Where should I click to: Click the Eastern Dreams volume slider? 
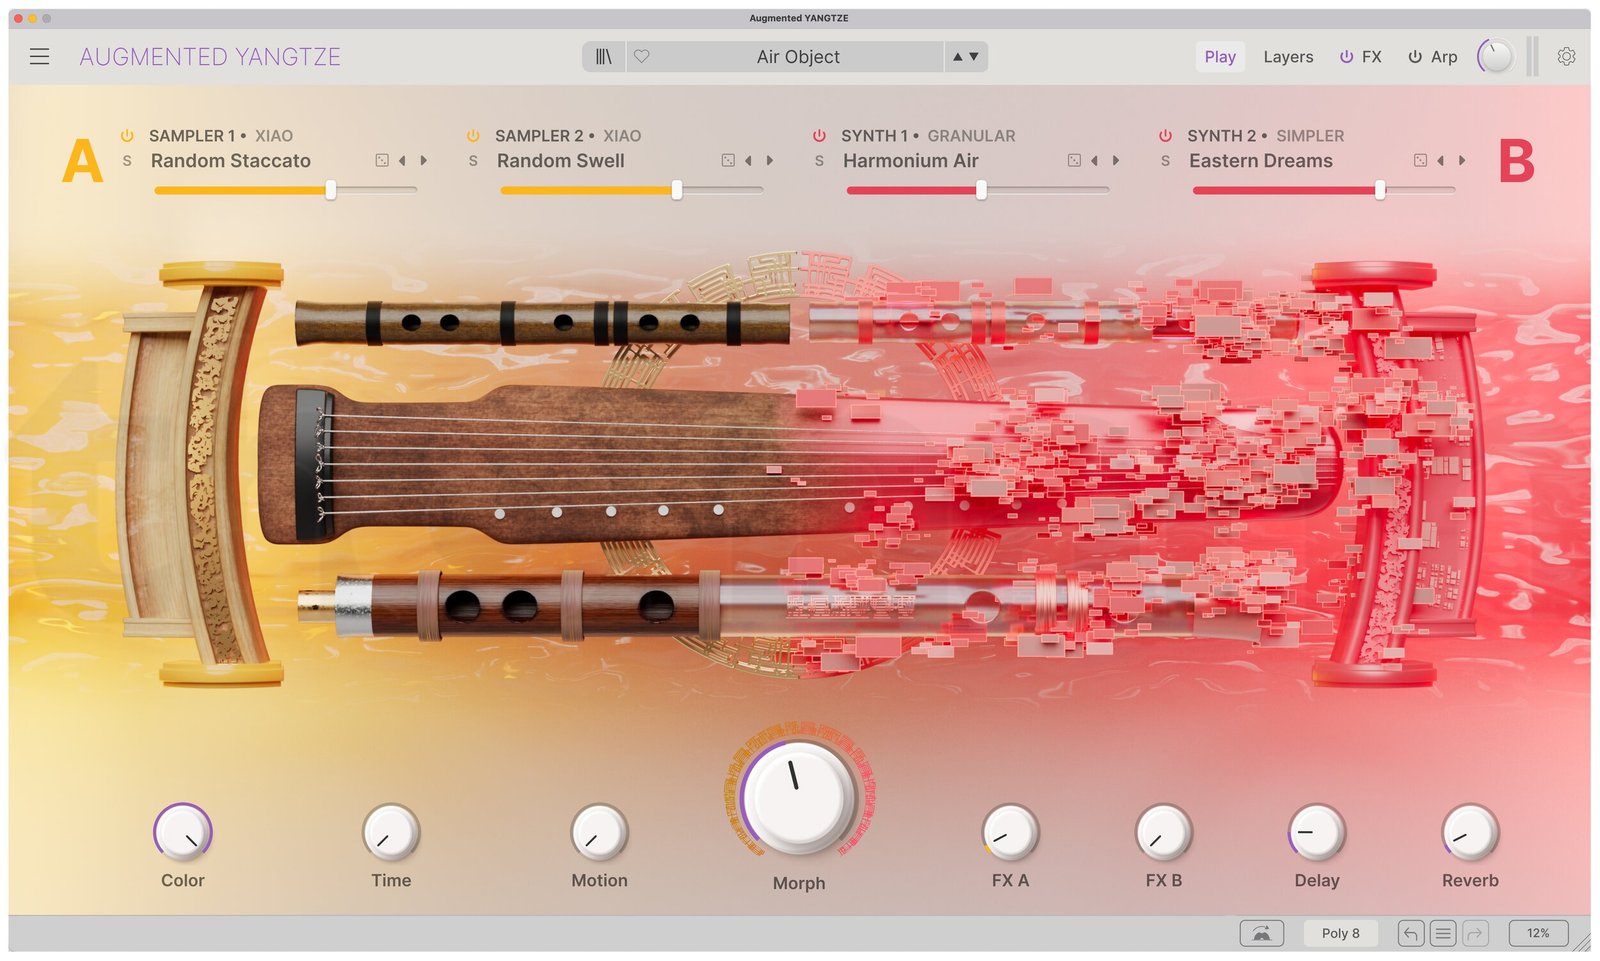click(x=1380, y=190)
